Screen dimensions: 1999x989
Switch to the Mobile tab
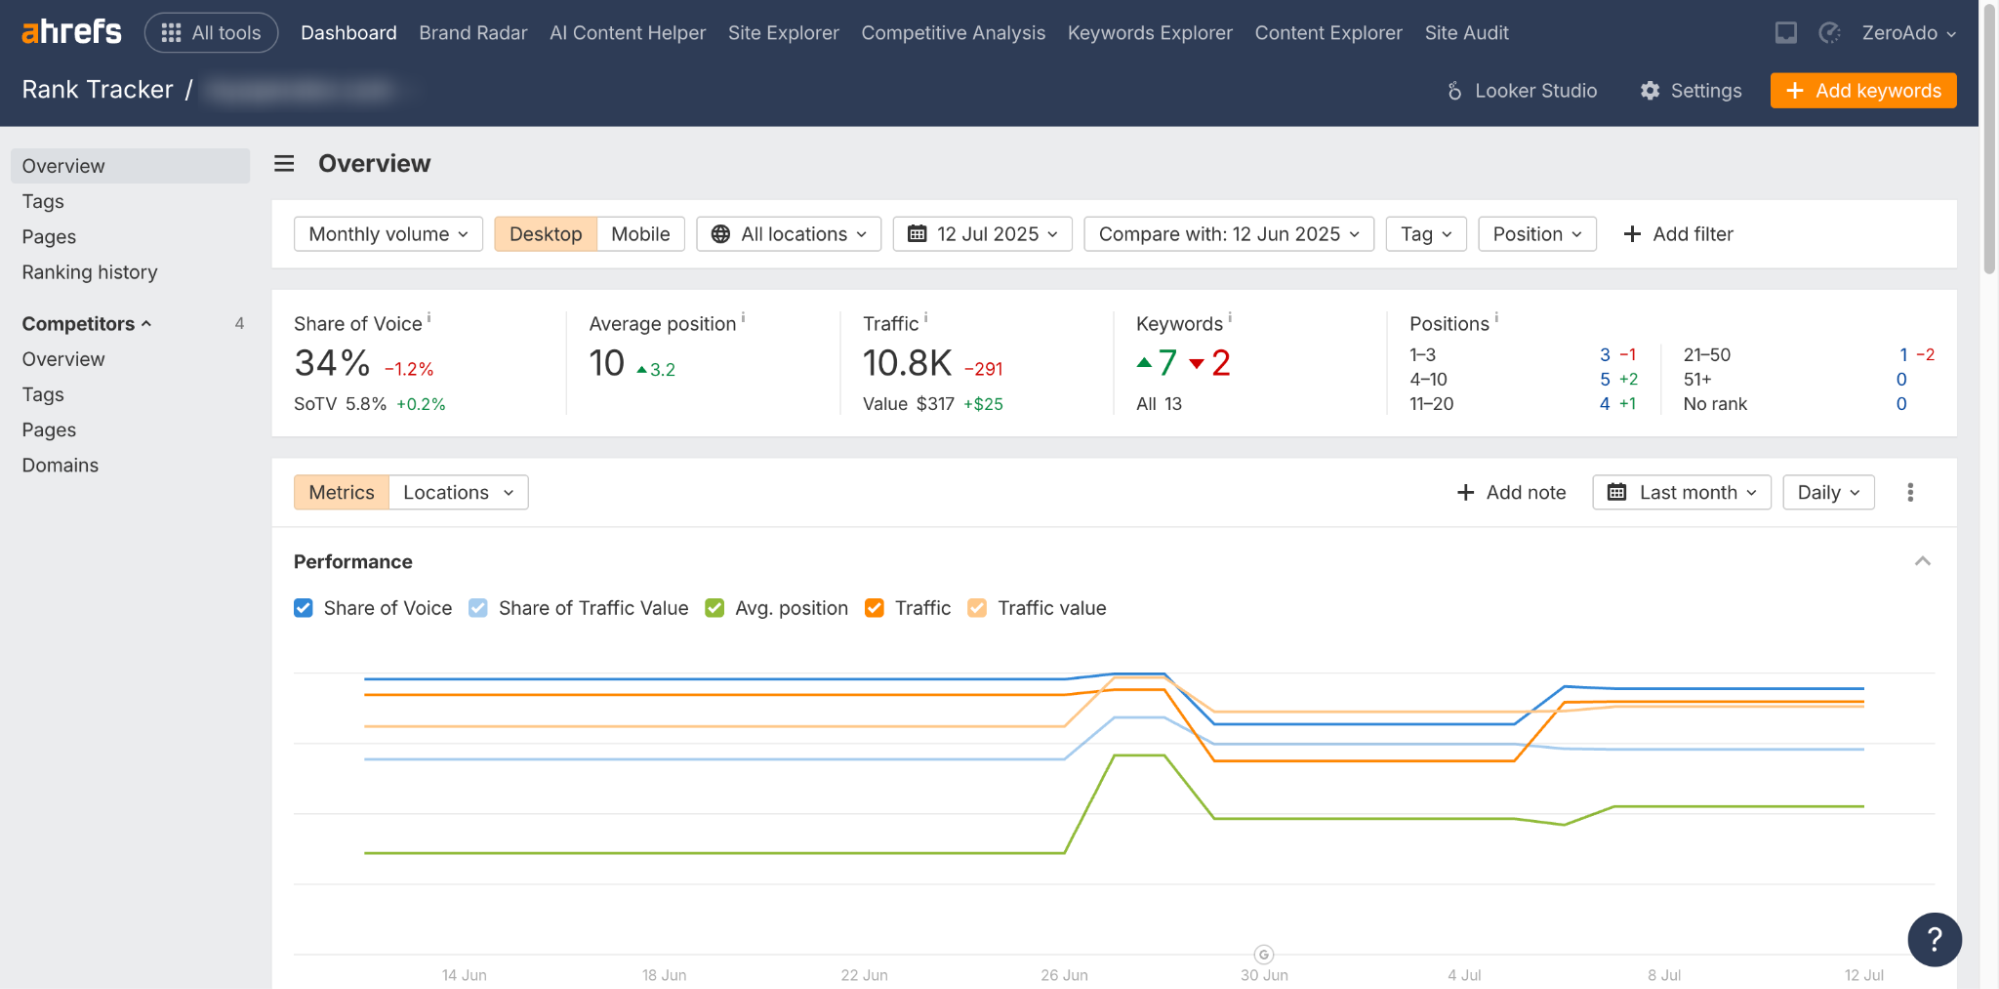tap(640, 234)
